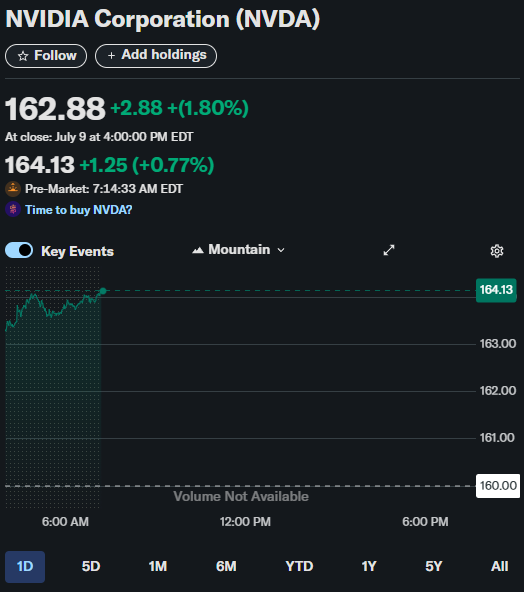Click the 6:00 PM axis label
Viewport: 524px width, 592px height.
(425, 522)
